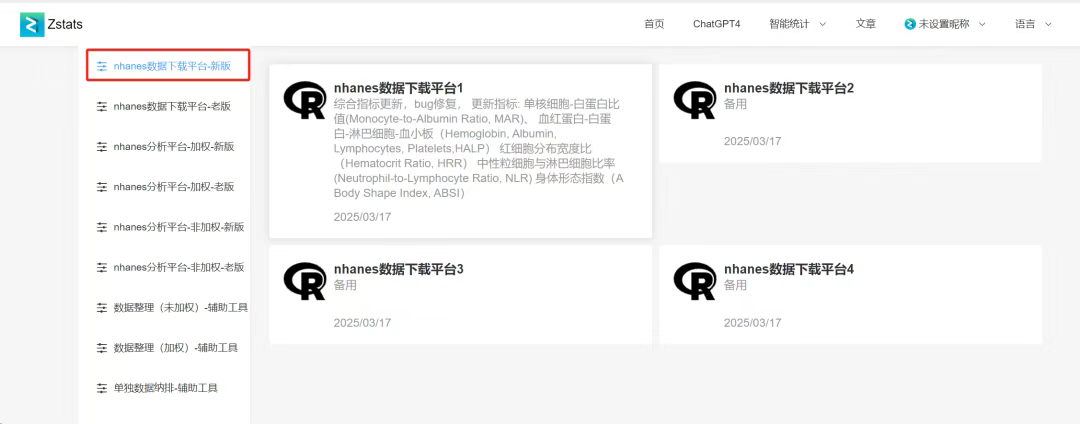The height and width of the screenshot is (424, 1080).
Task: Click the user avatar icon beside 未设置昵称
Action: pos(910,24)
